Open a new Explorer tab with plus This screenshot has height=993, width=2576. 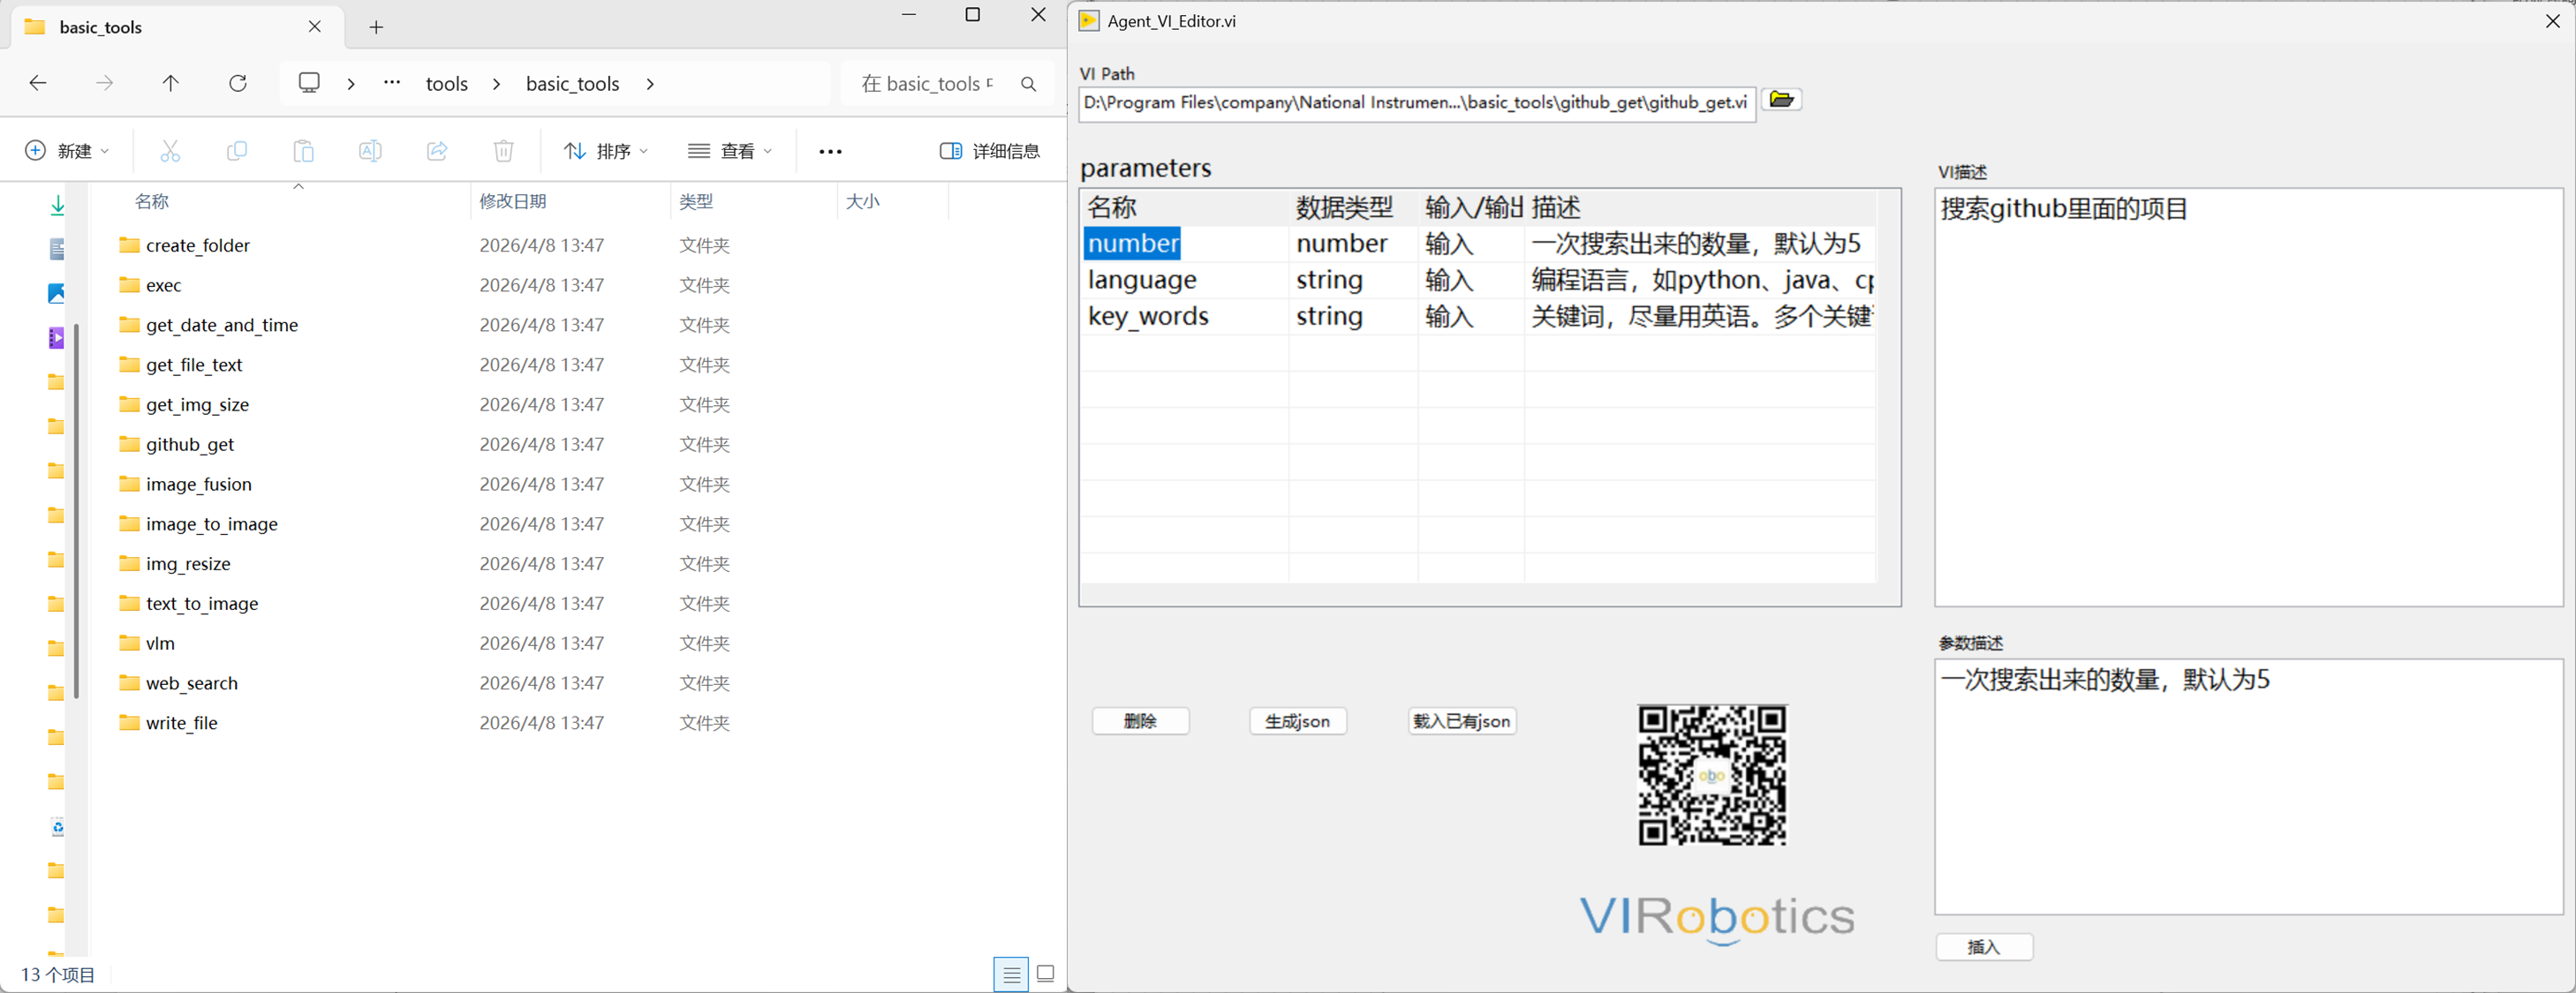376,27
